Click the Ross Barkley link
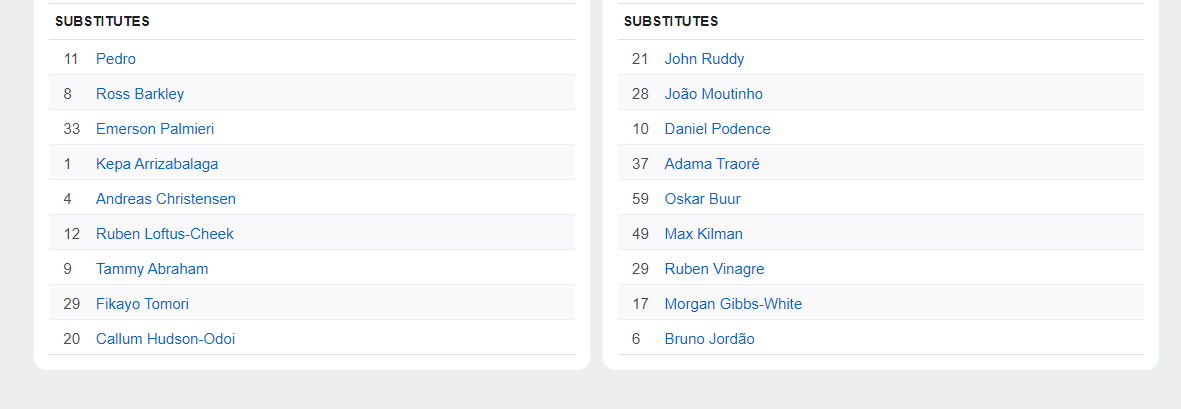Screen dimensions: 1181x409 click(140, 94)
